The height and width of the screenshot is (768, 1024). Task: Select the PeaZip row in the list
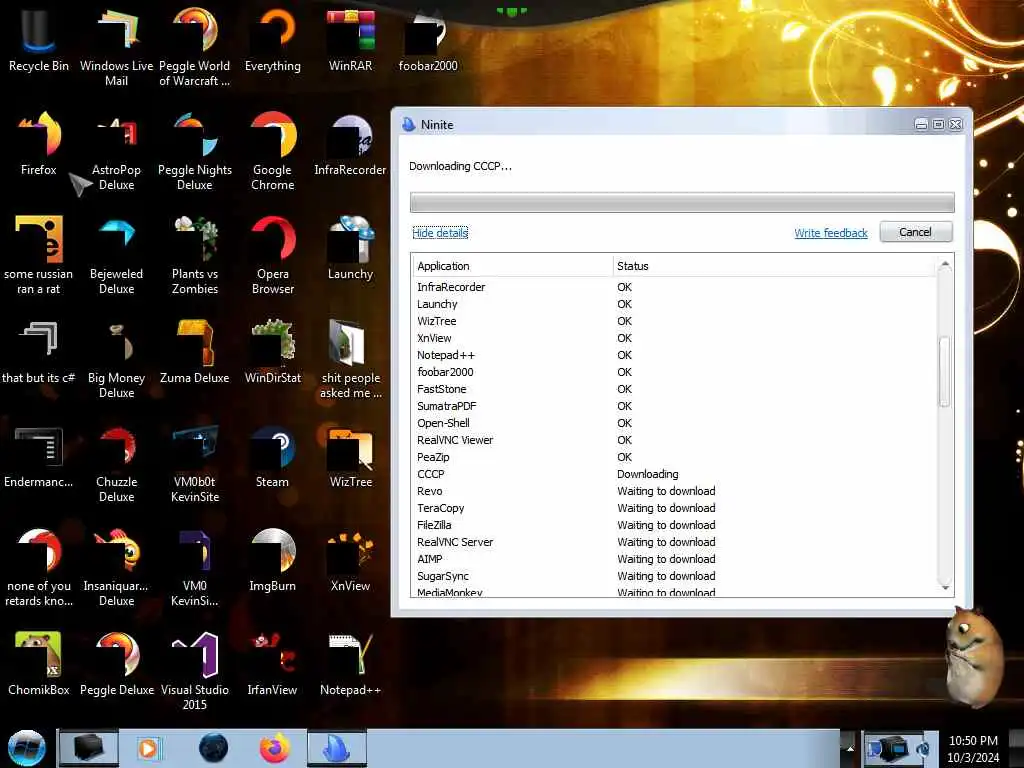675,457
